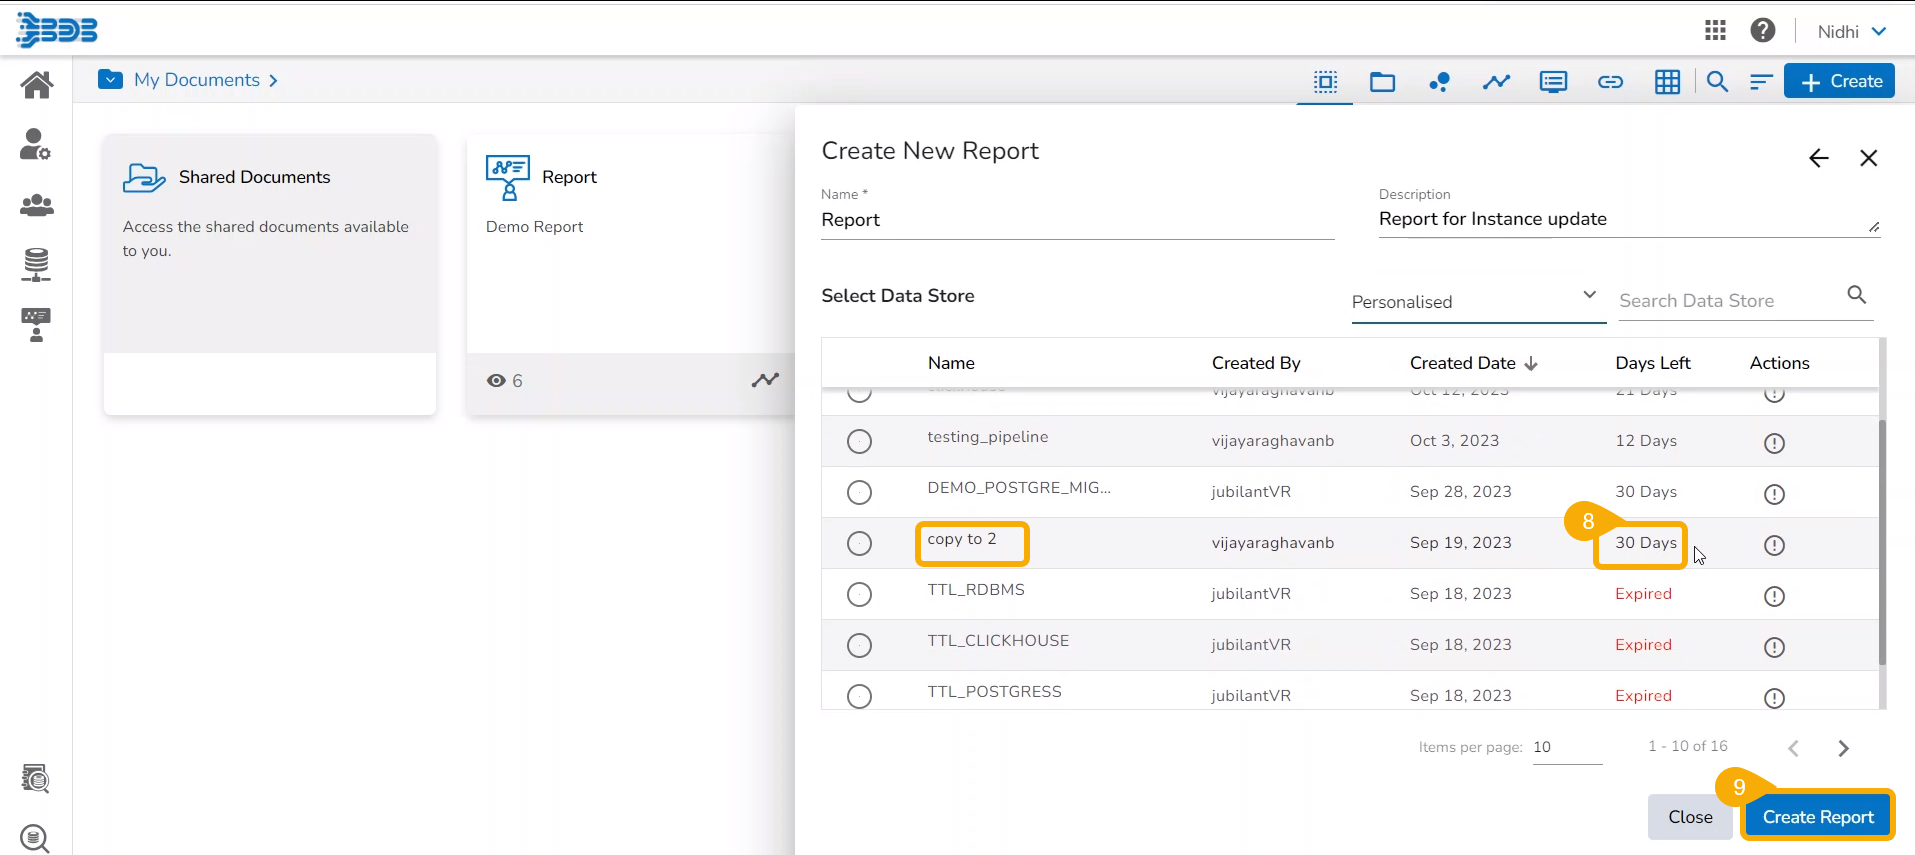Open the data center sidebar icon
This screenshot has height=855, width=1915.
(x=36, y=265)
